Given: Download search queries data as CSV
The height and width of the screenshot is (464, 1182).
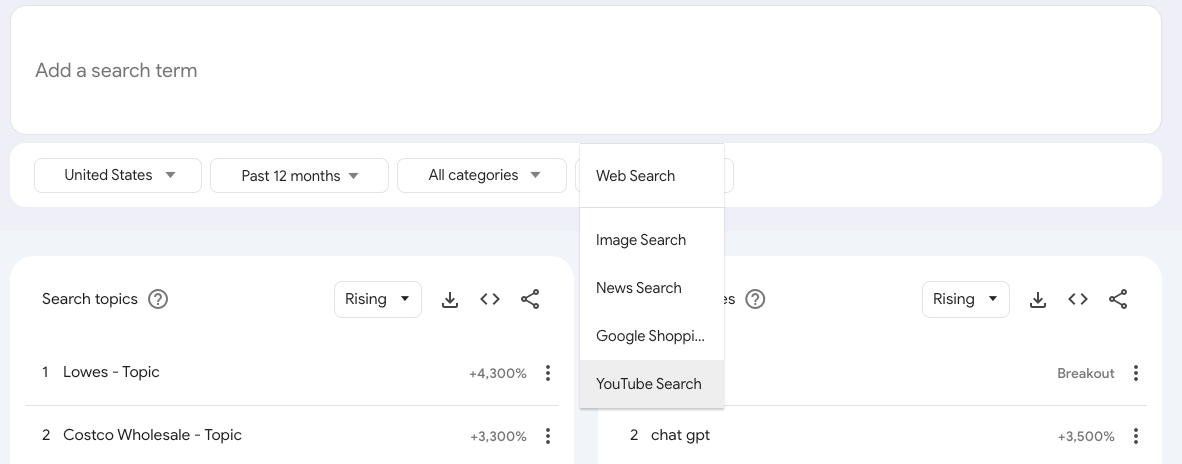Looking at the screenshot, I should (x=1038, y=299).
